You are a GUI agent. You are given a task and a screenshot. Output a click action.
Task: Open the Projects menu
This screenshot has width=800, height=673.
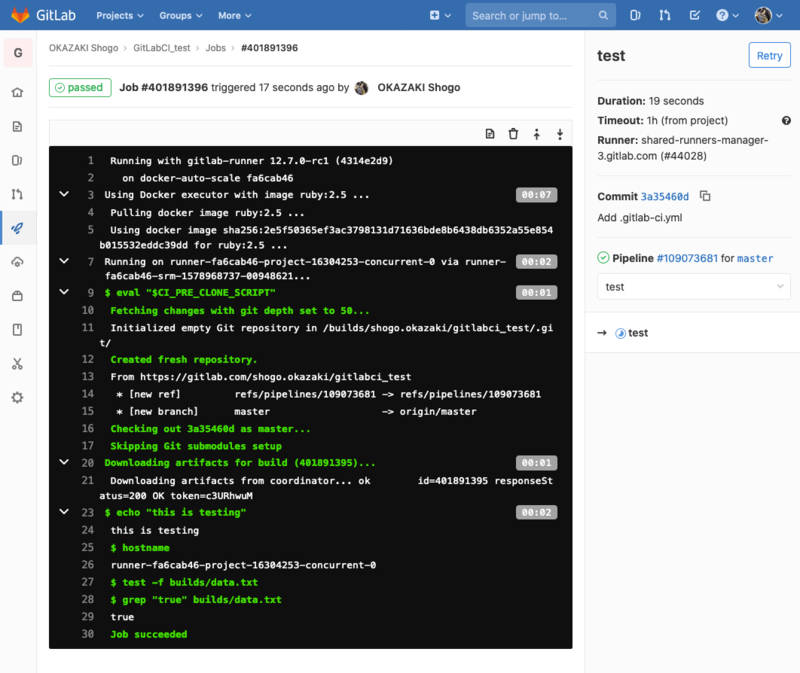pos(120,16)
